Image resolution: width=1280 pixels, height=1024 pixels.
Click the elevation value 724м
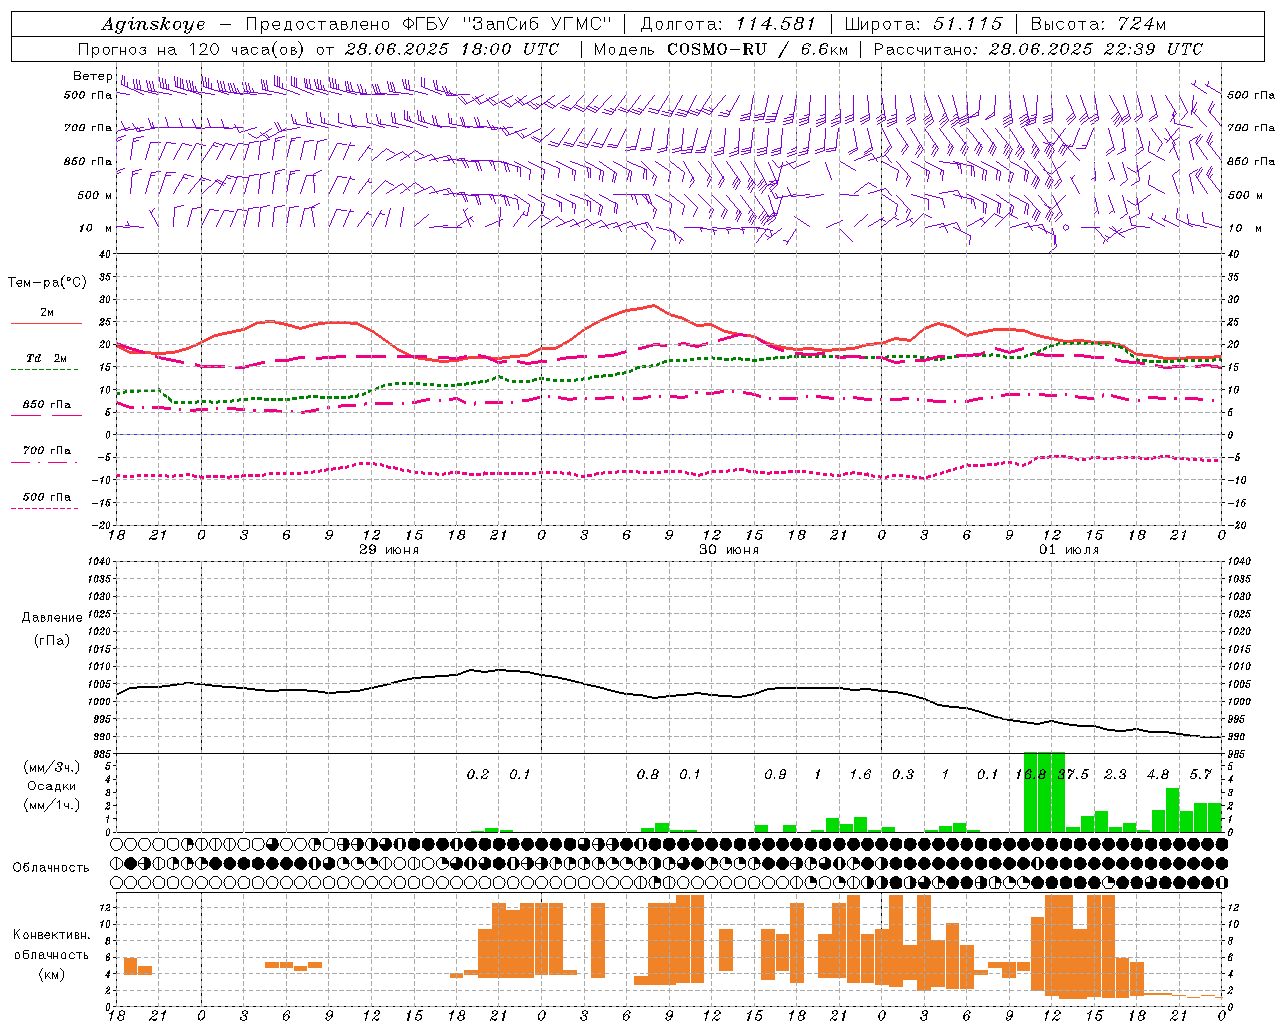point(1142,24)
